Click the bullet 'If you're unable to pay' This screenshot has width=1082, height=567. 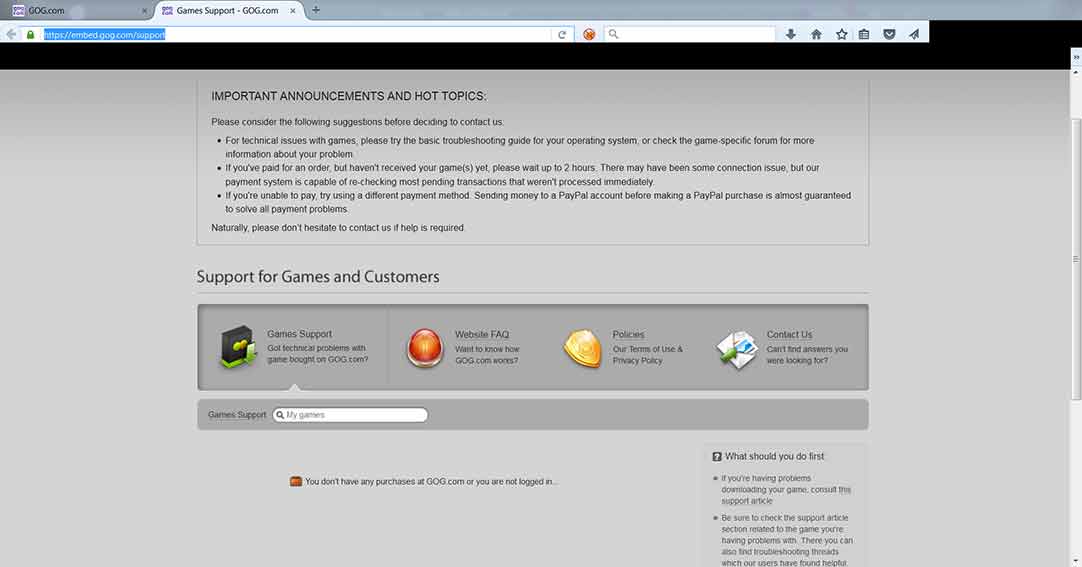pos(538,202)
